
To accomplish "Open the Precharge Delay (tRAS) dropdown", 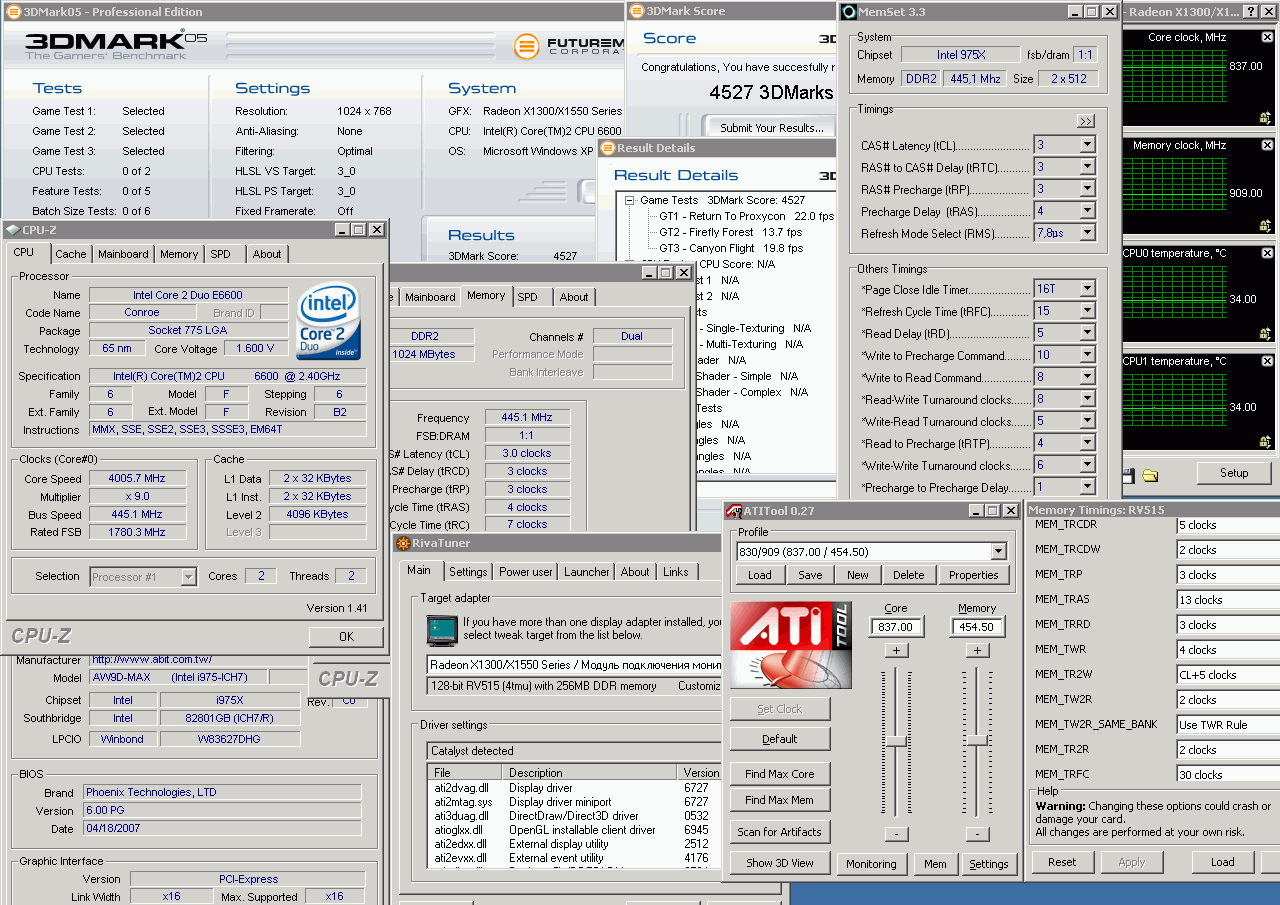I will (x=1087, y=211).
